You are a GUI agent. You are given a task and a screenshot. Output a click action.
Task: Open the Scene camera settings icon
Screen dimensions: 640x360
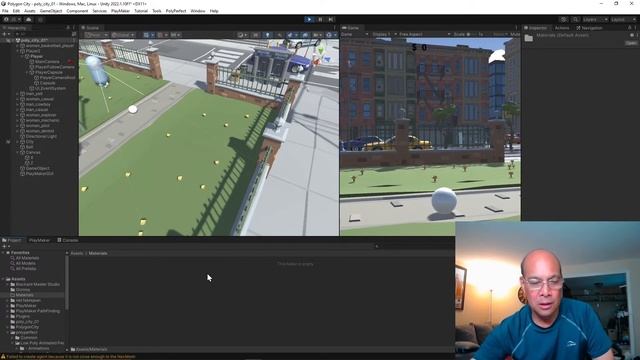click(x=318, y=35)
